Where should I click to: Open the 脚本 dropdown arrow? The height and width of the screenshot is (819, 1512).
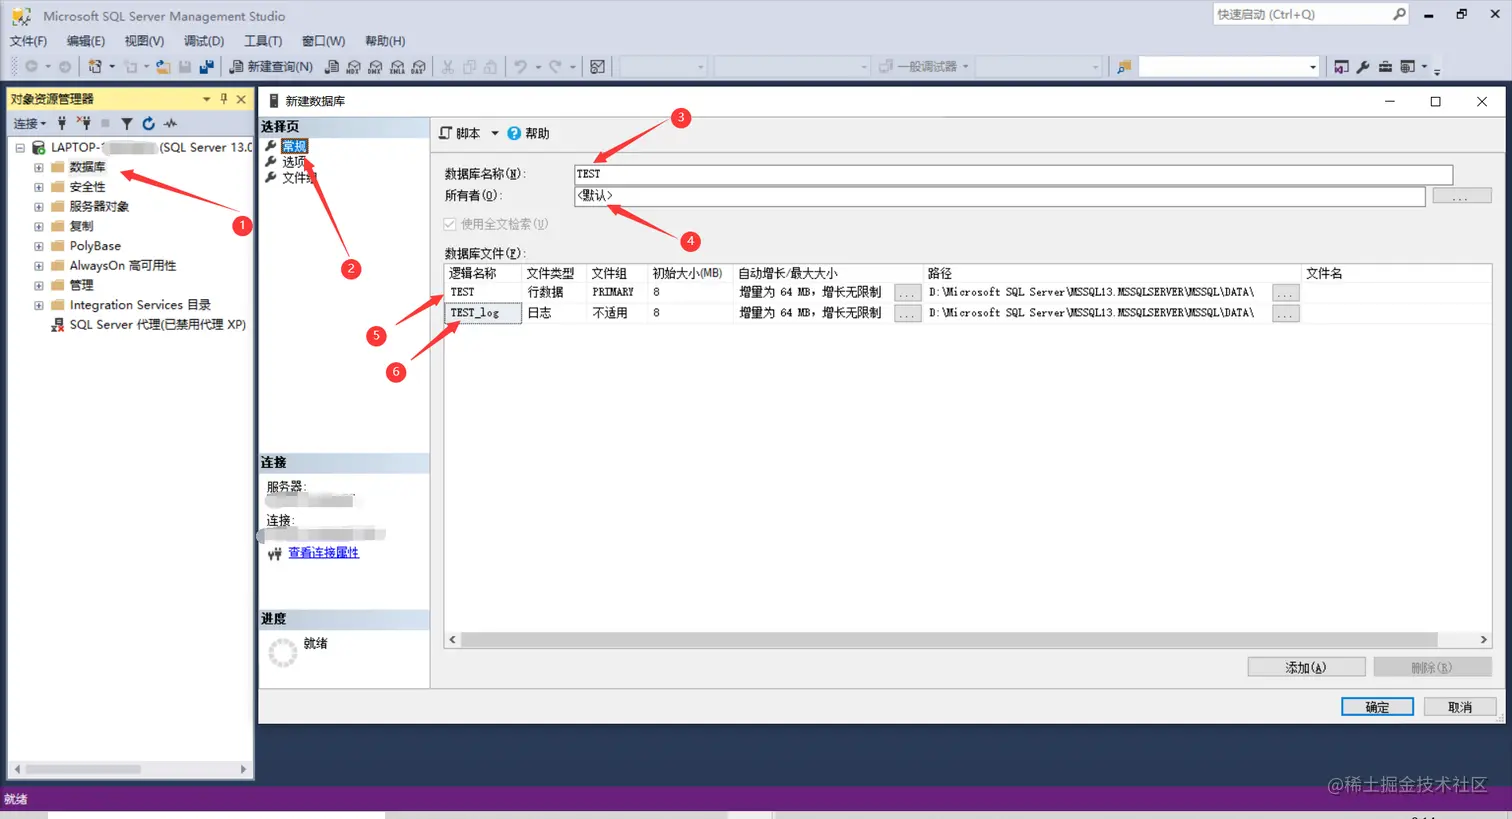coord(494,133)
